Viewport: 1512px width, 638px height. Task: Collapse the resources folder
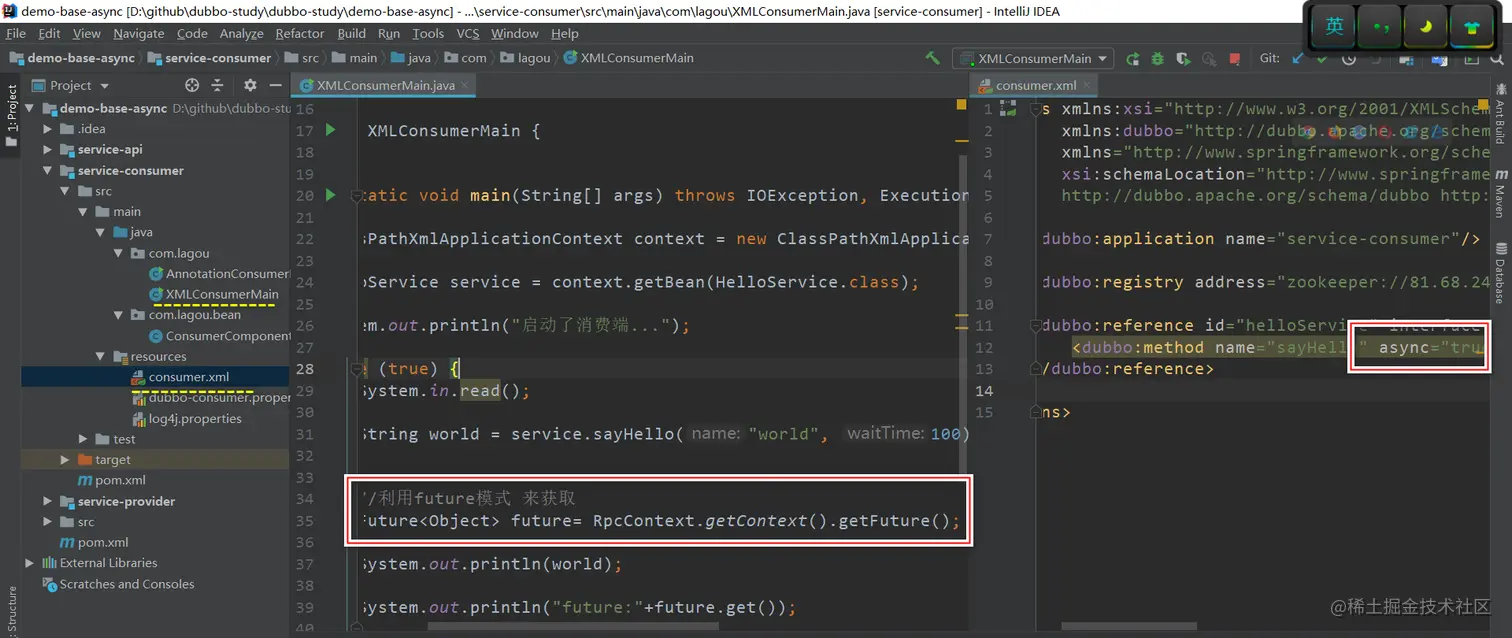(x=101, y=357)
